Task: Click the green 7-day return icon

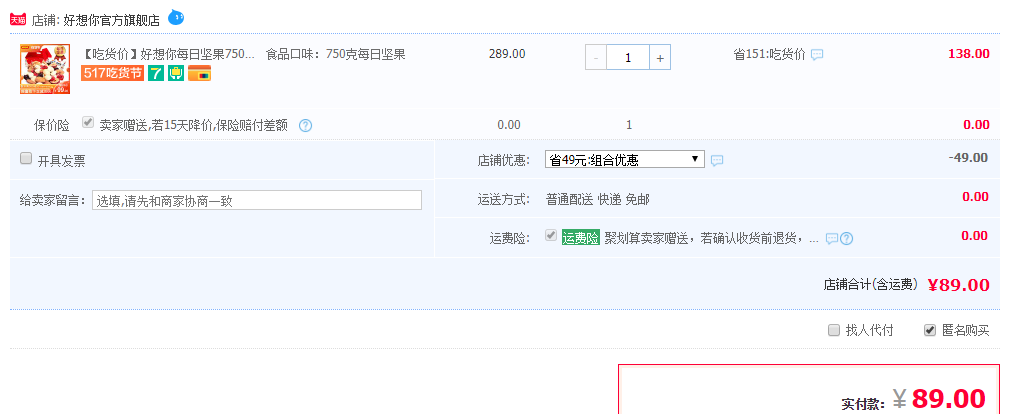Action: (x=156, y=73)
